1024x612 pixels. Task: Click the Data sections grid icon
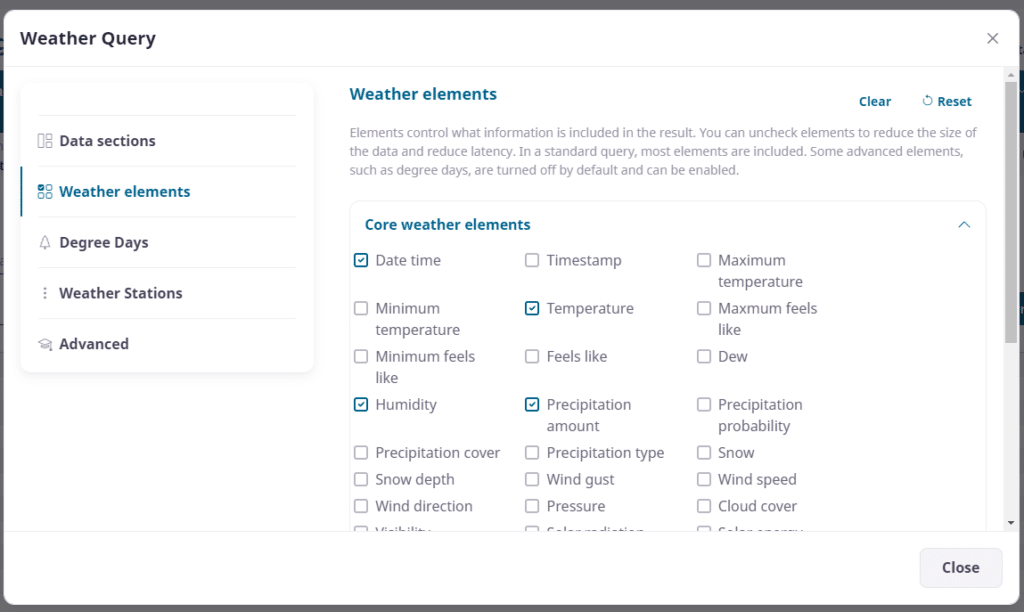point(44,140)
